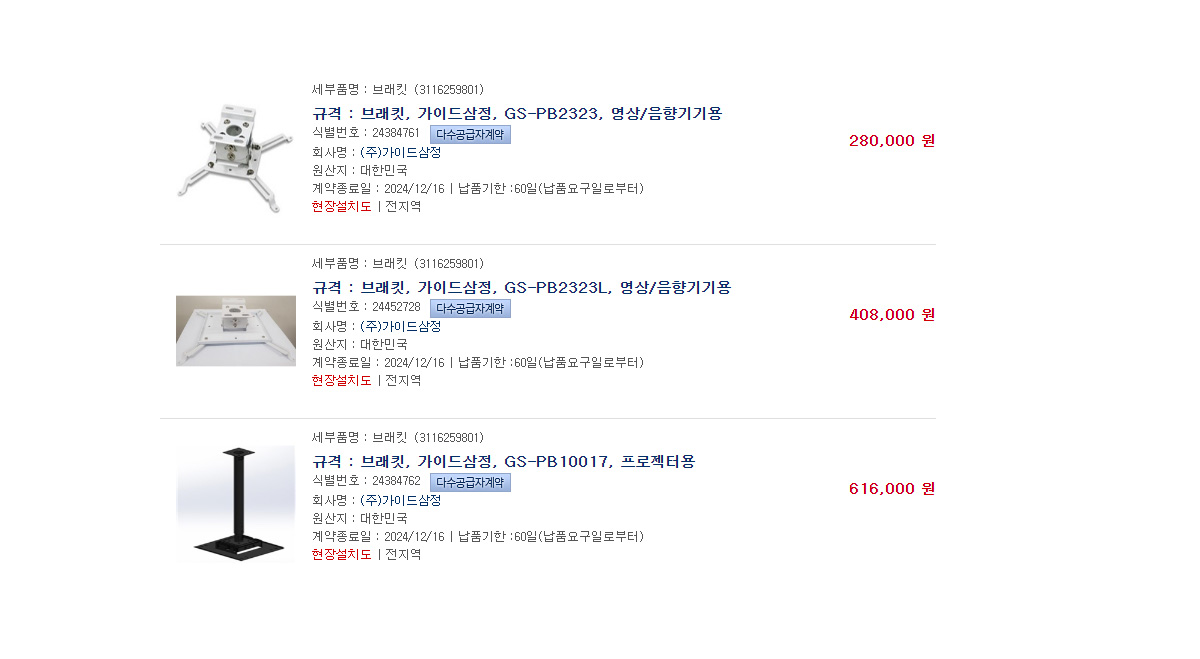Click company name (주)가이드삼정 in third listing
The width and height of the screenshot is (1200, 659).
click(x=400, y=500)
